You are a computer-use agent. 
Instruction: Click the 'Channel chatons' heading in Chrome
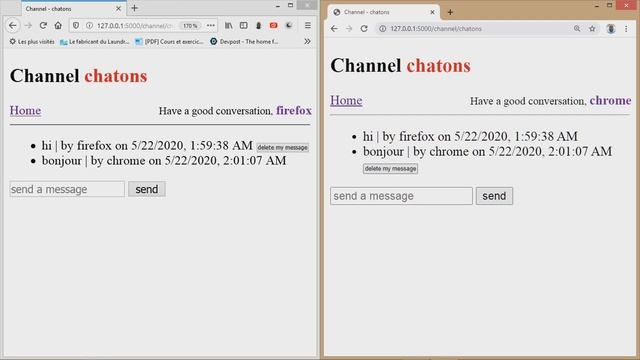point(400,65)
